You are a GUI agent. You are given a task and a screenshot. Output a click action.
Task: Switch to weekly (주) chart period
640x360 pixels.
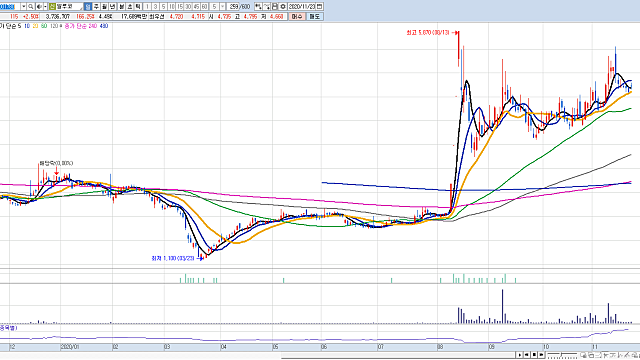pos(96,7)
